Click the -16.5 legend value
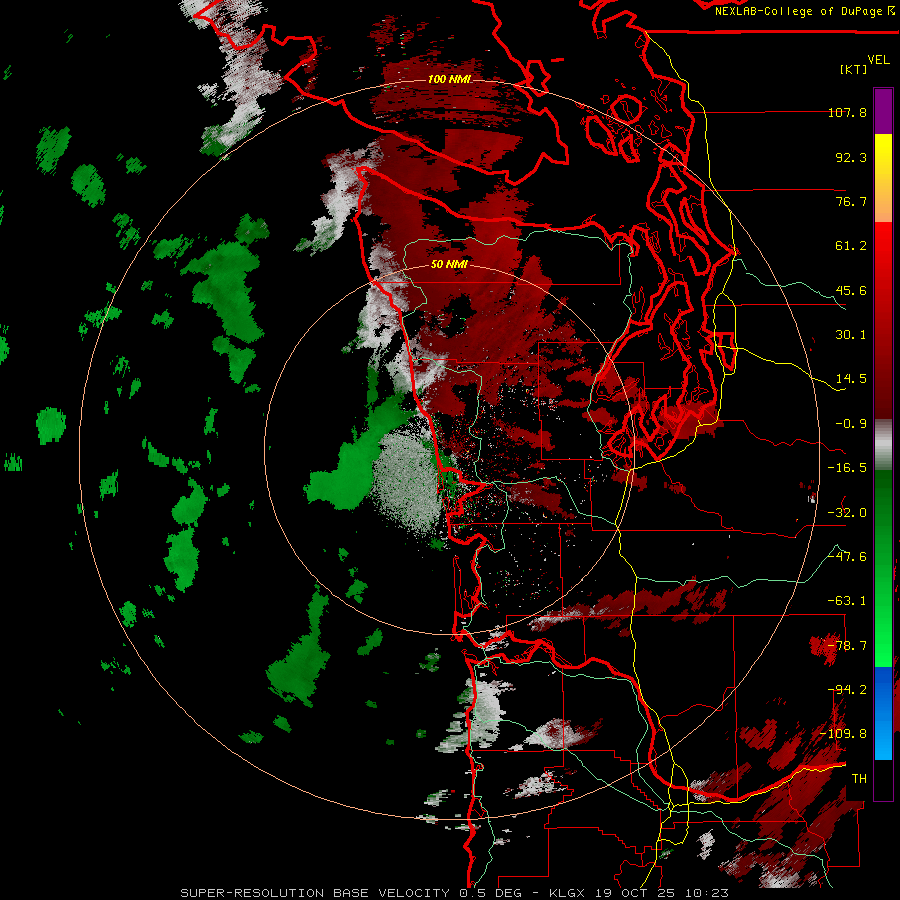The height and width of the screenshot is (900, 900). click(847, 468)
